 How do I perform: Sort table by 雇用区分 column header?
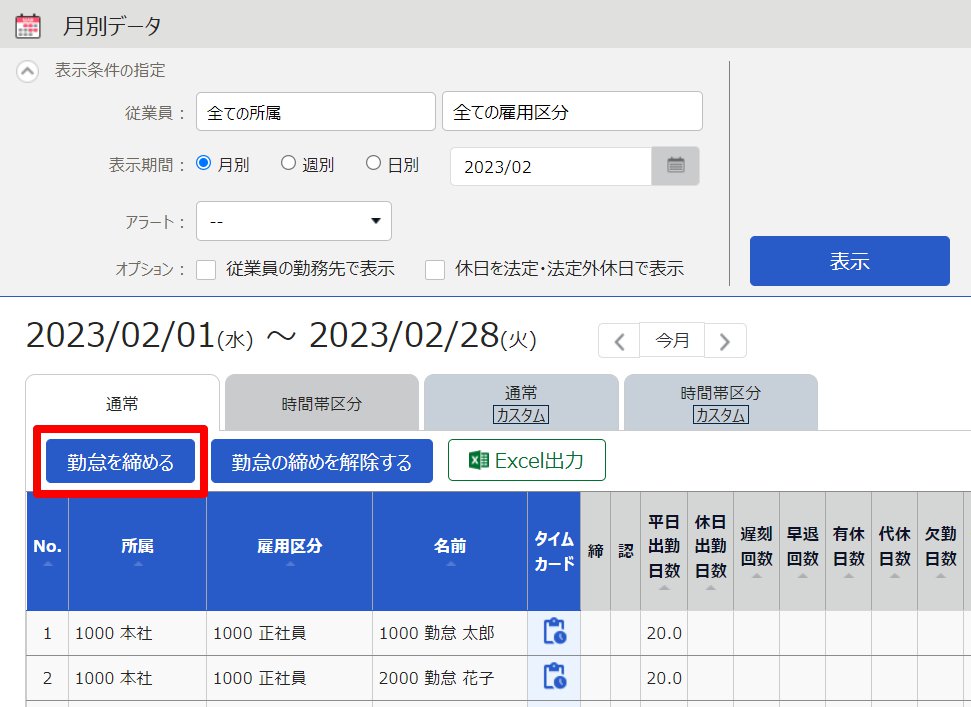pyautogui.click(x=290, y=551)
